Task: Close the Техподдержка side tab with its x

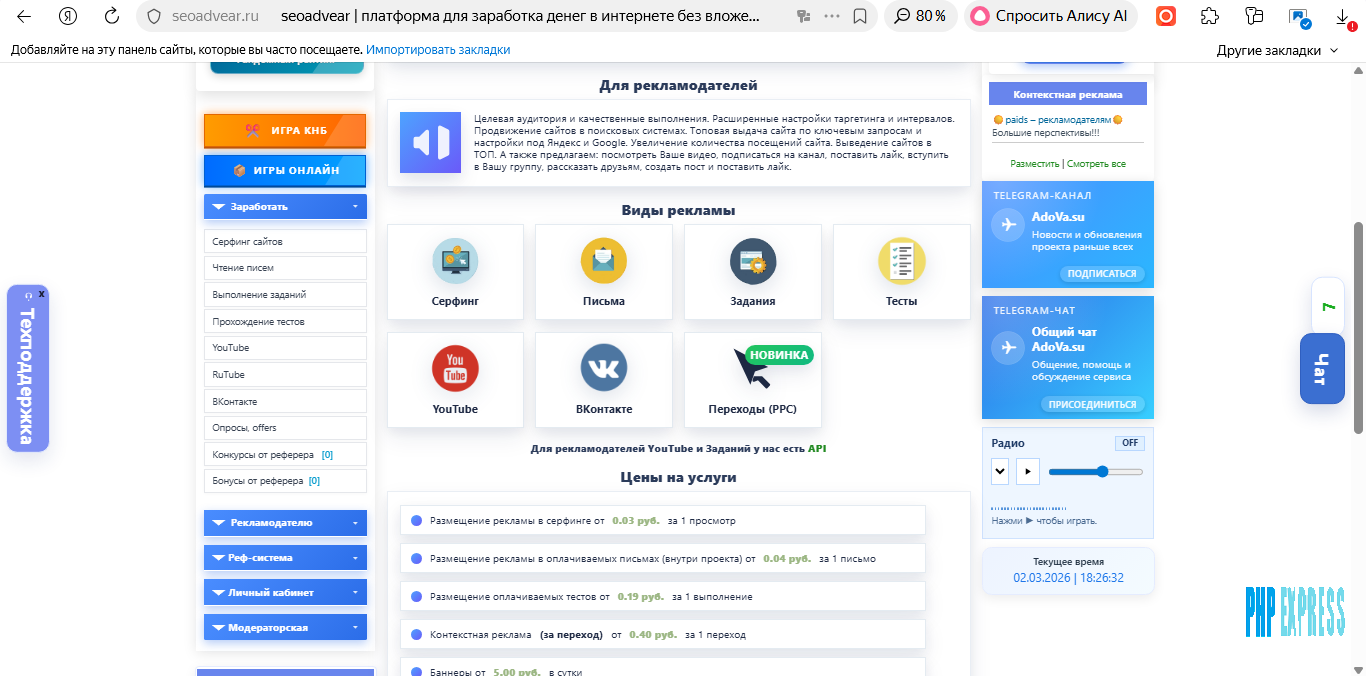Action: [x=42, y=294]
